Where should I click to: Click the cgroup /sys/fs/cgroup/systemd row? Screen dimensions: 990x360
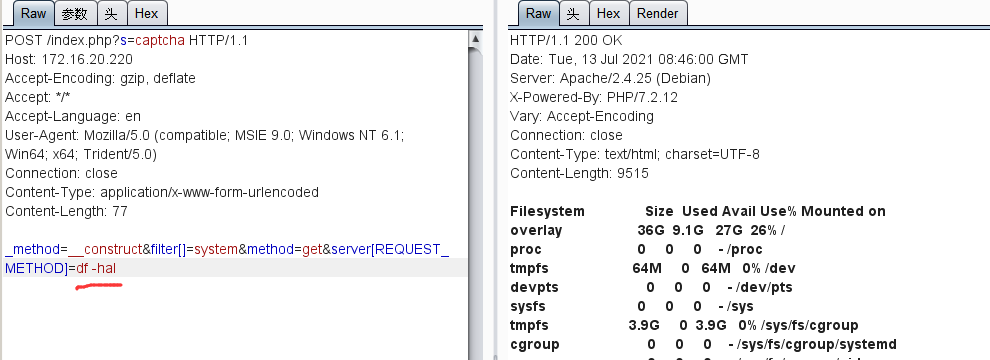tap(703, 344)
